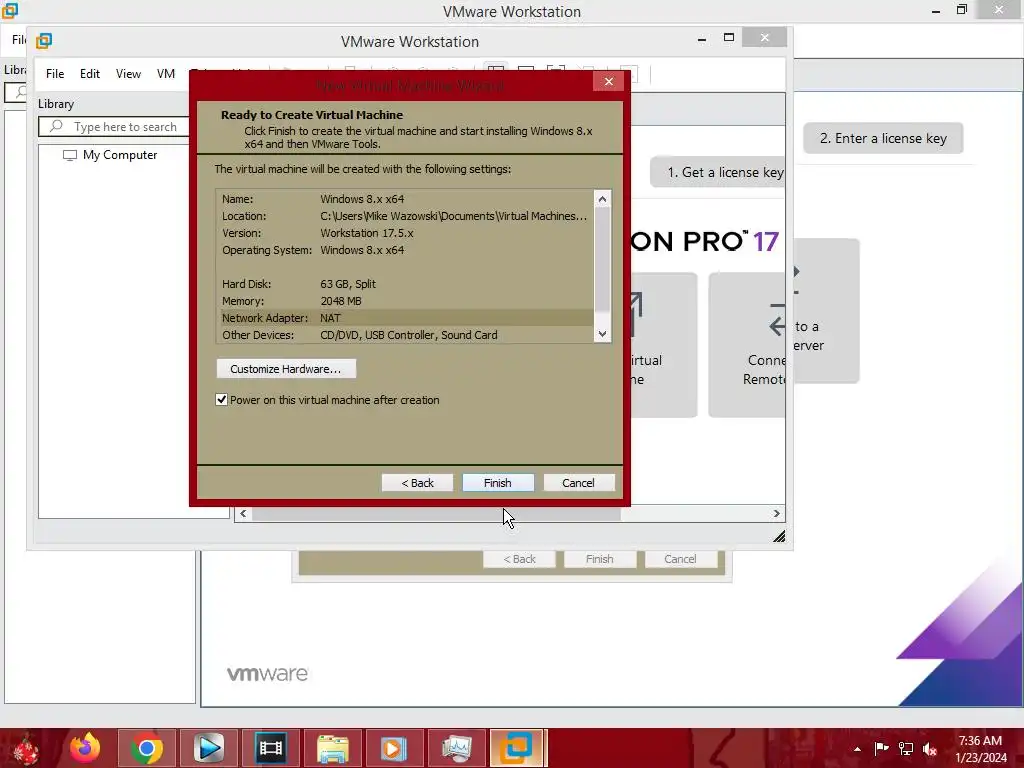Image resolution: width=1024 pixels, height=768 pixels.
Task: Open the Edit menu
Action: (90, 74)
